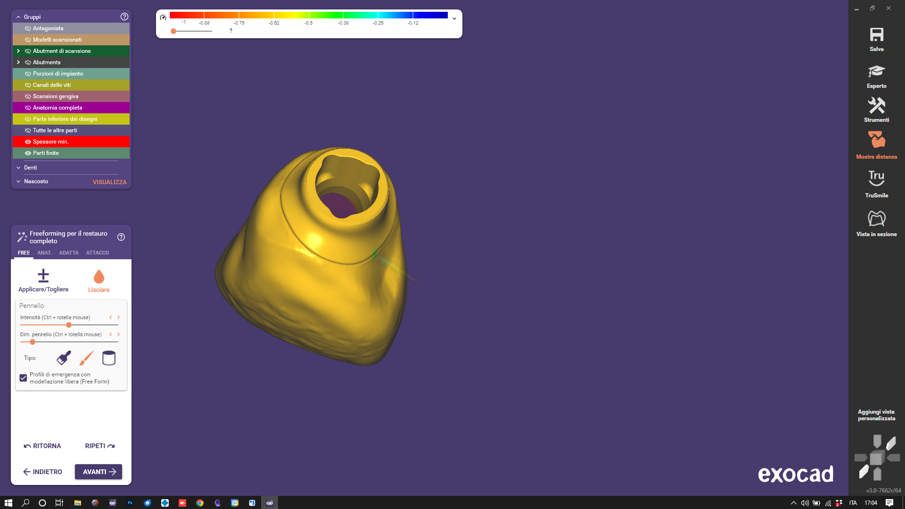
Task: Click the ITA language indicator
Action: (x=852, y=503)
